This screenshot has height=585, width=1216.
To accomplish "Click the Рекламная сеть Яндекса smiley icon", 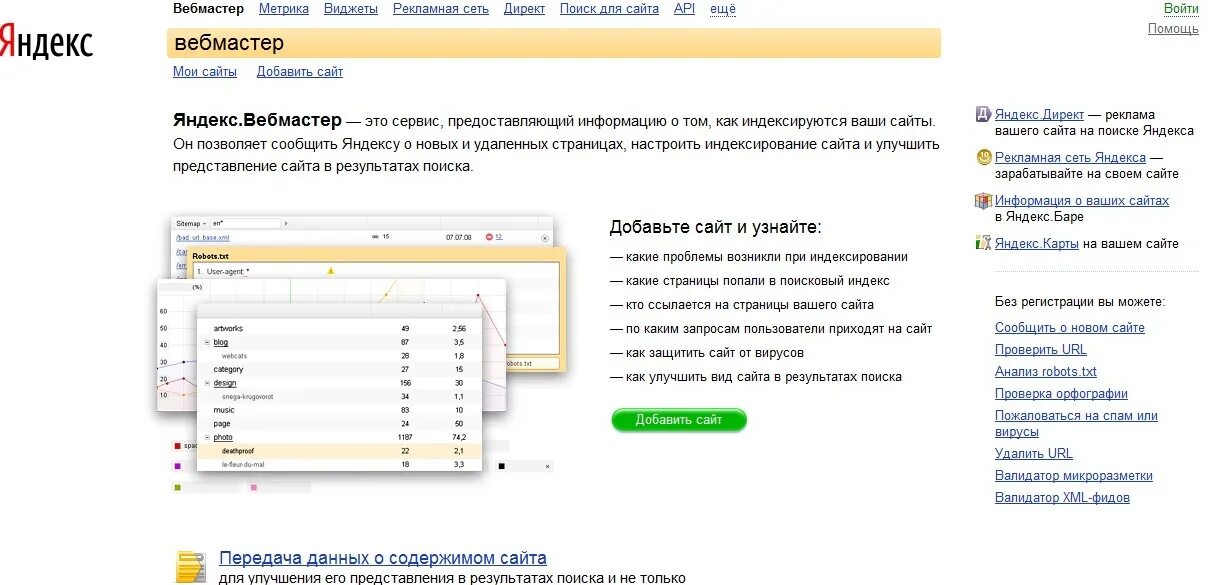I will point(984,157).
